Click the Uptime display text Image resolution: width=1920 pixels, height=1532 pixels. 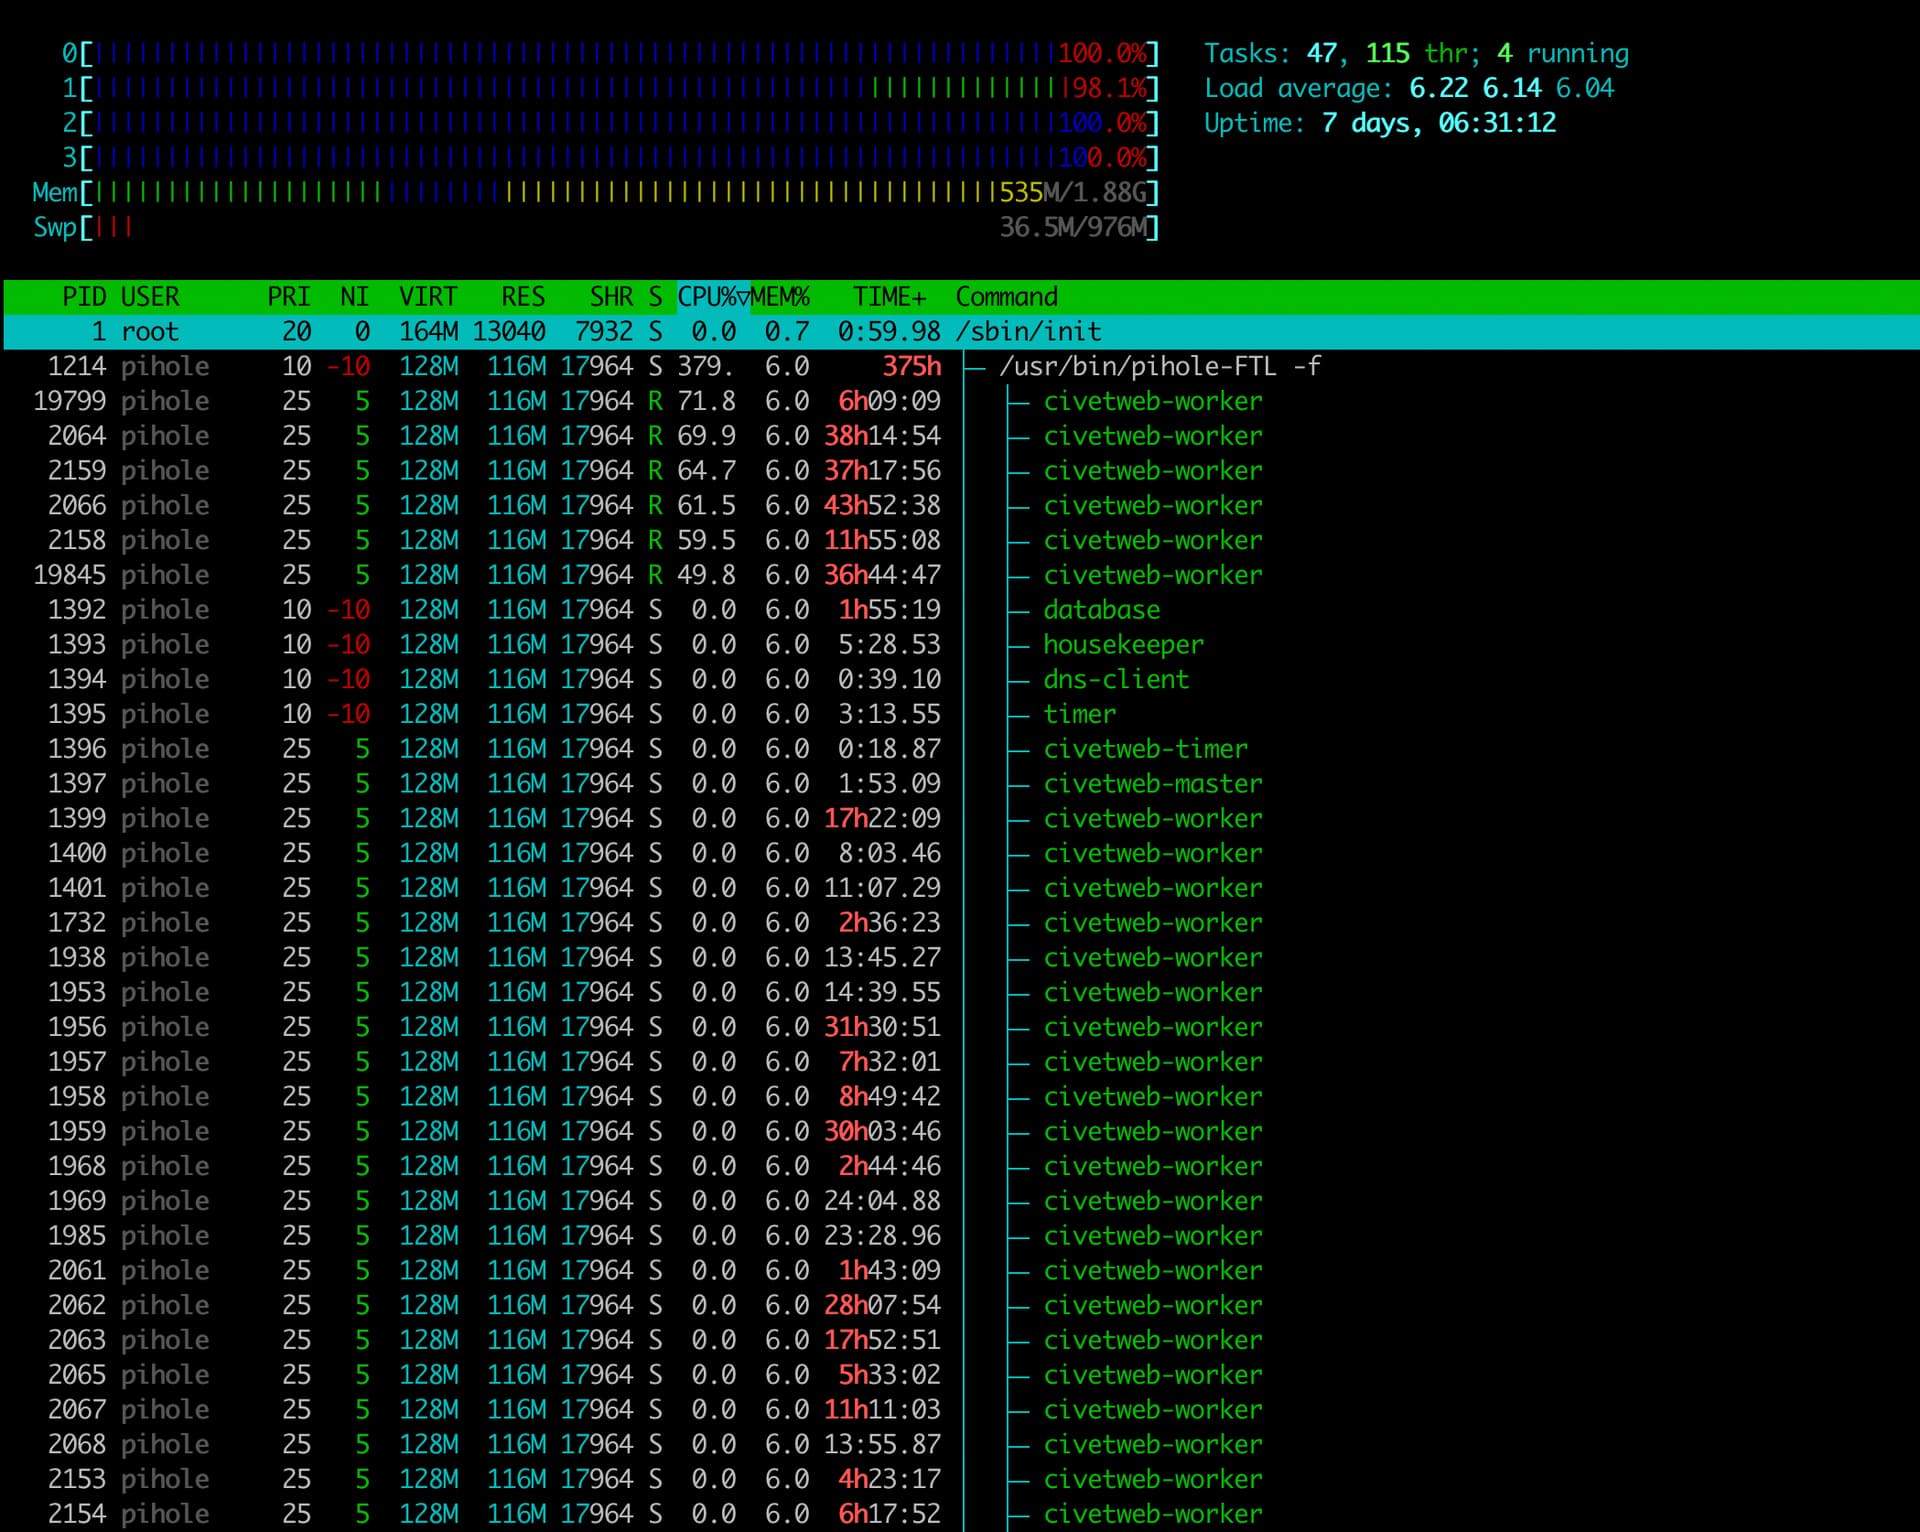point(1379,123)
